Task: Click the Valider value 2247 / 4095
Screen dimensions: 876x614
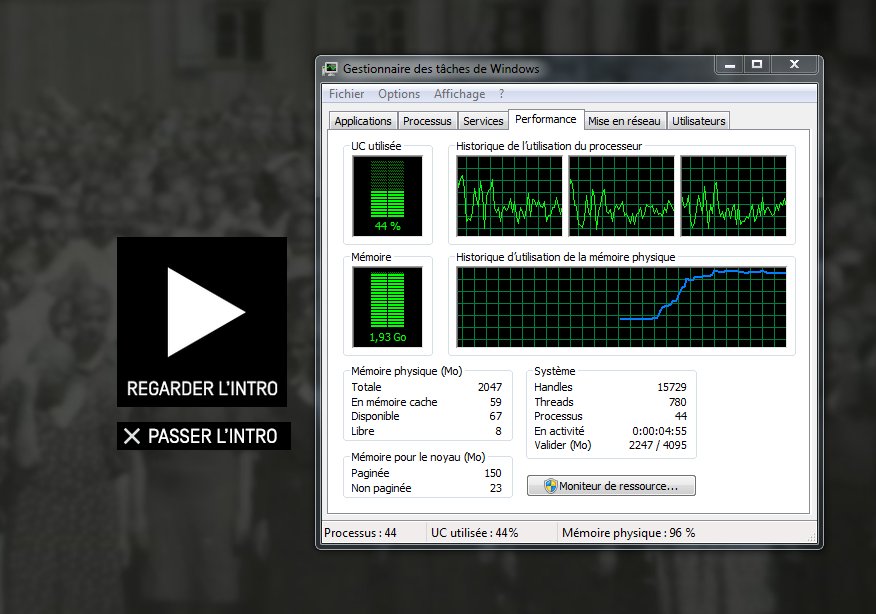Action: click(x=658, y=445)
